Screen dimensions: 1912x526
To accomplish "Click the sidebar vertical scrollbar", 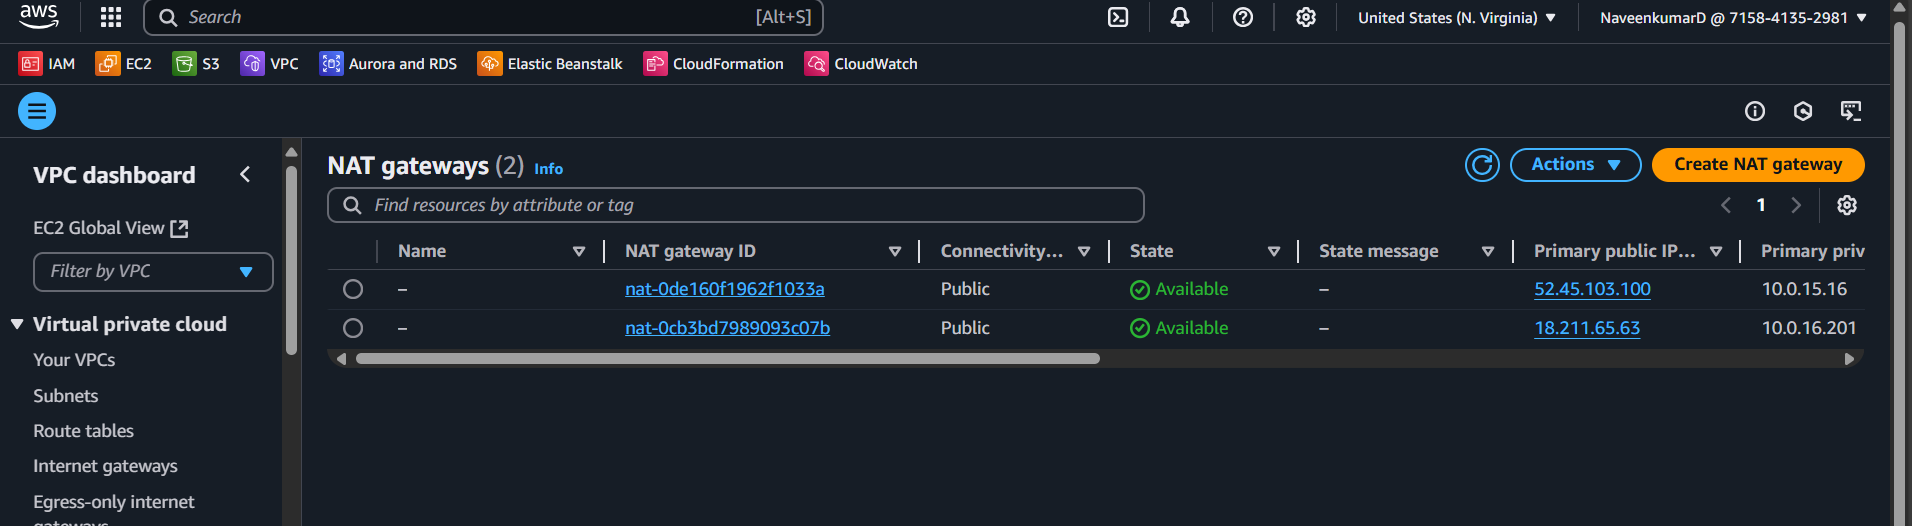I will click(x=291, y=260).
